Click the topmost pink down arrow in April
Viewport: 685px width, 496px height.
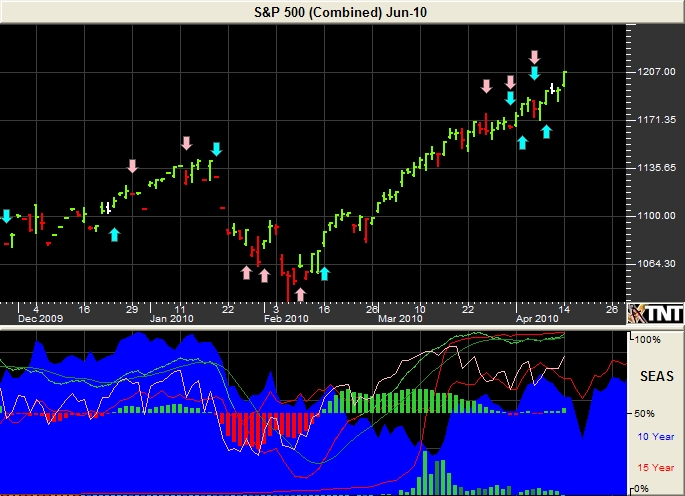point(534,57)
